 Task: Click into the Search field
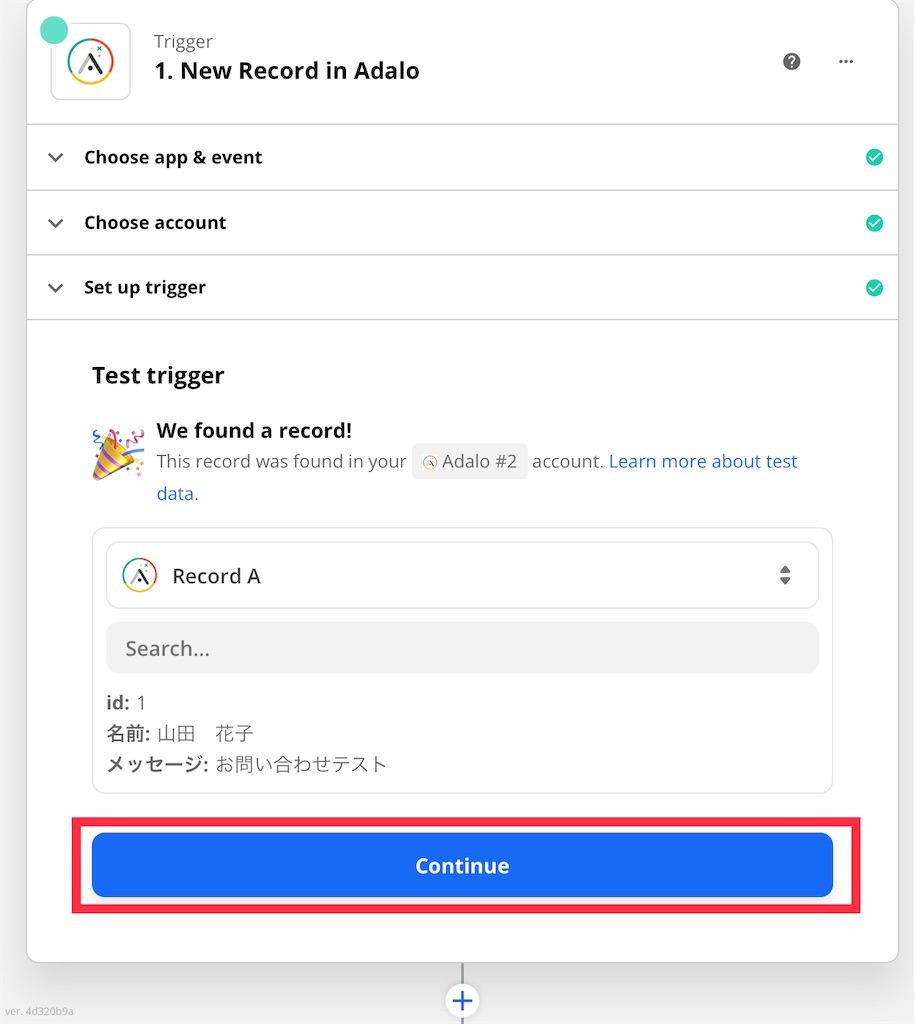pyautogui.click(x=462, y=648)
